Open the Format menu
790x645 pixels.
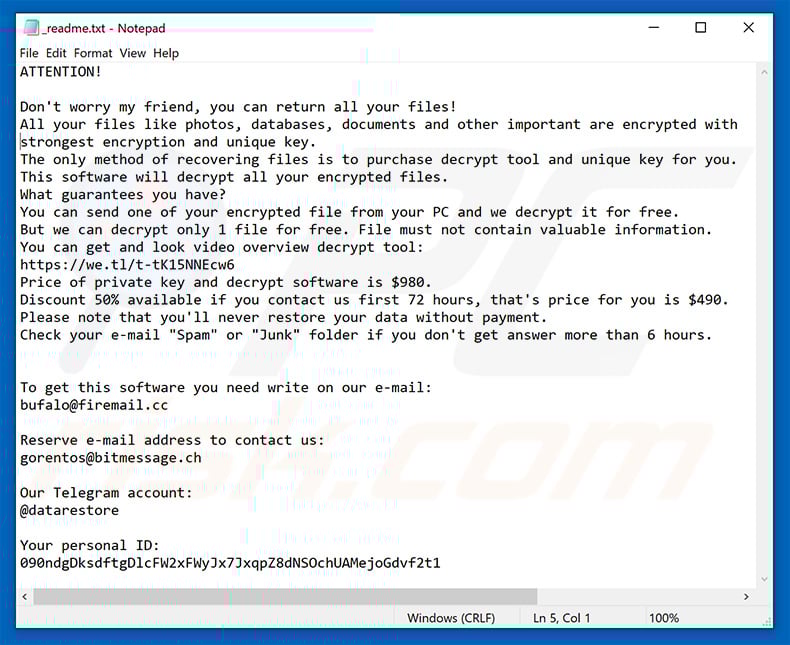click(93, 53)
